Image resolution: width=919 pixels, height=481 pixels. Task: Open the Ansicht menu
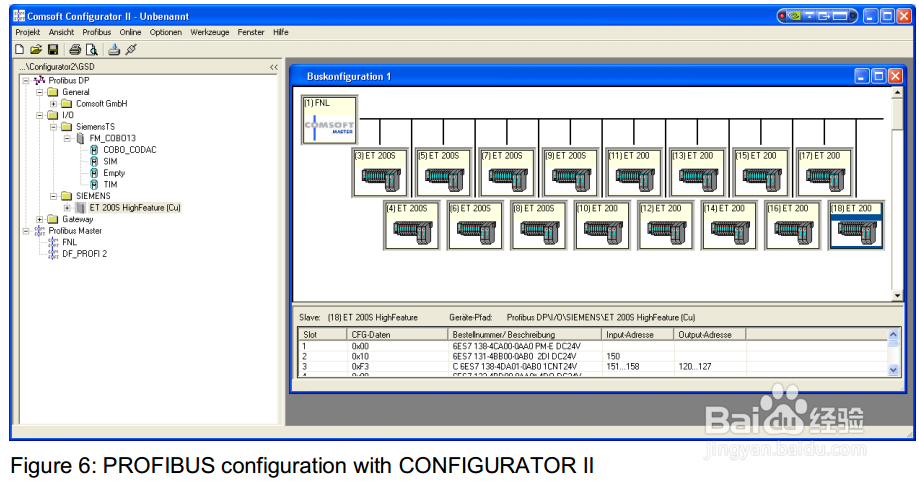[x=61, y=32]
